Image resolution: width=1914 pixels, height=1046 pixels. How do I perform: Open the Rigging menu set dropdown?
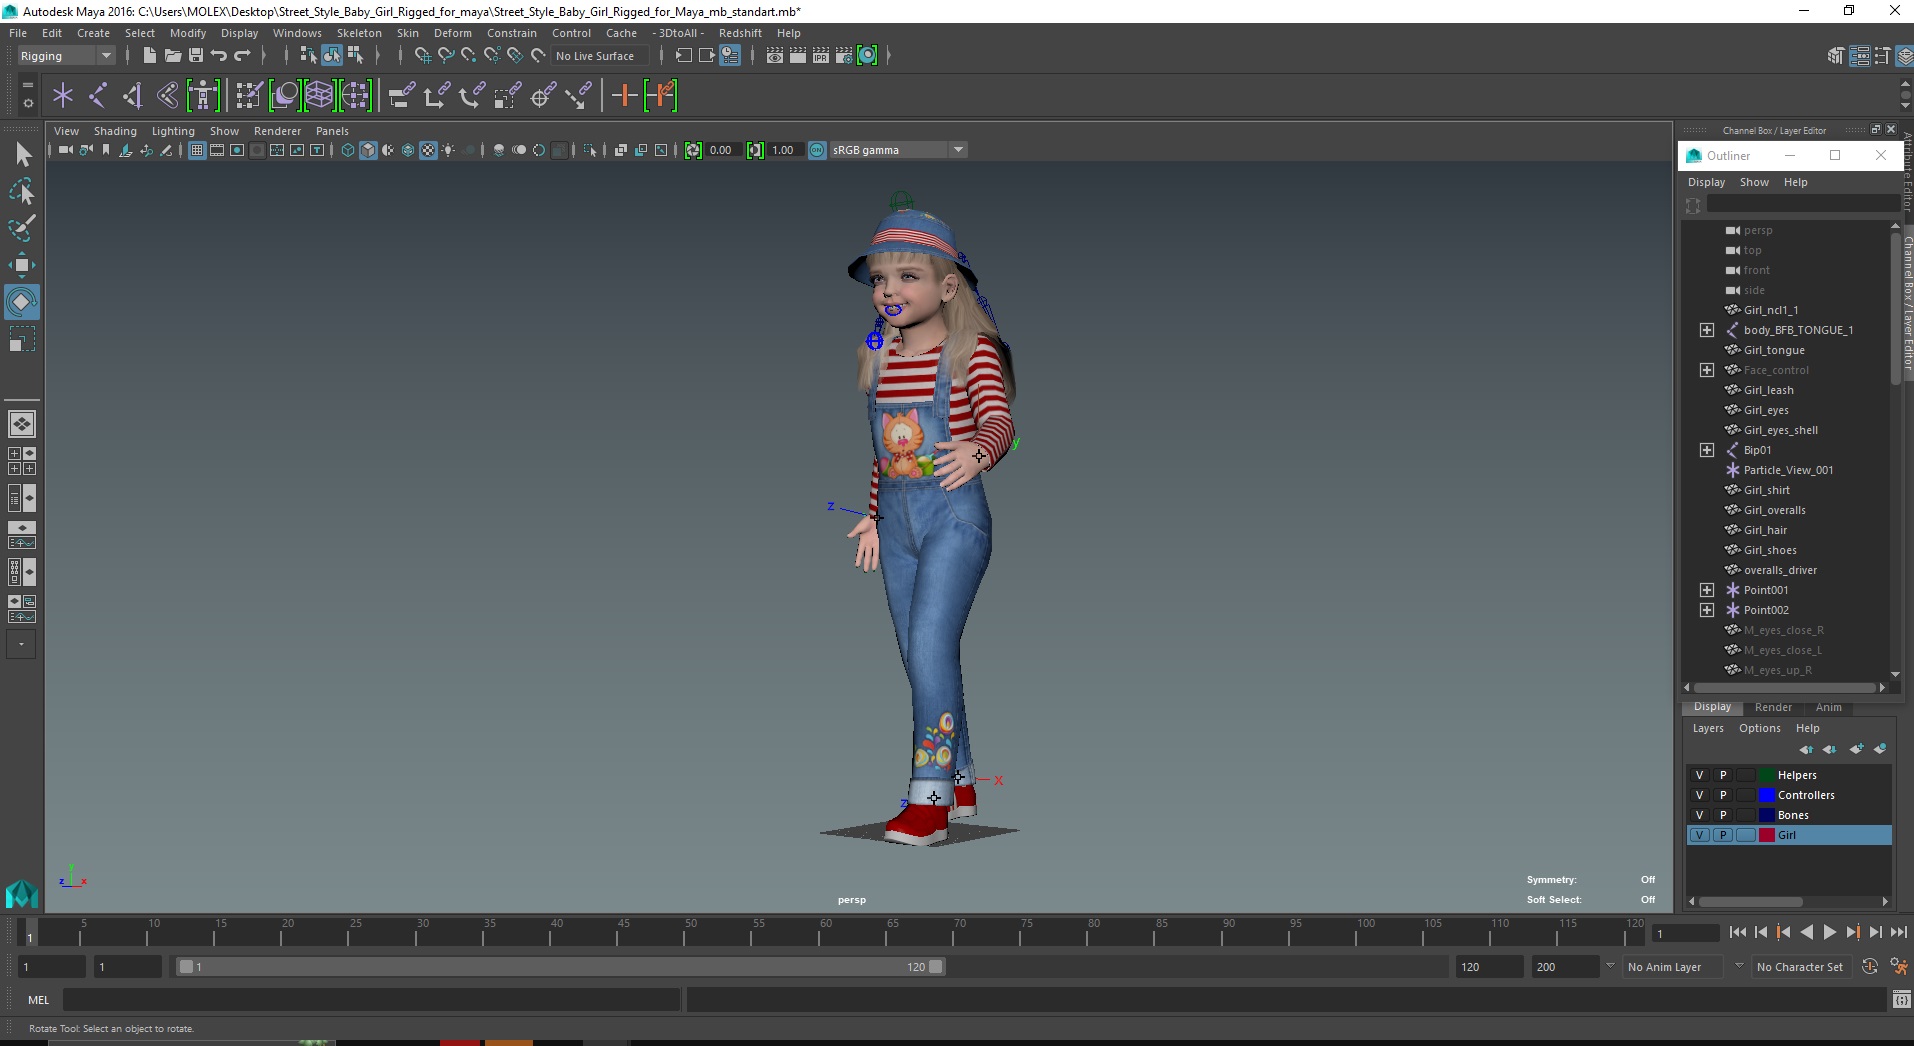click(65, 56)
